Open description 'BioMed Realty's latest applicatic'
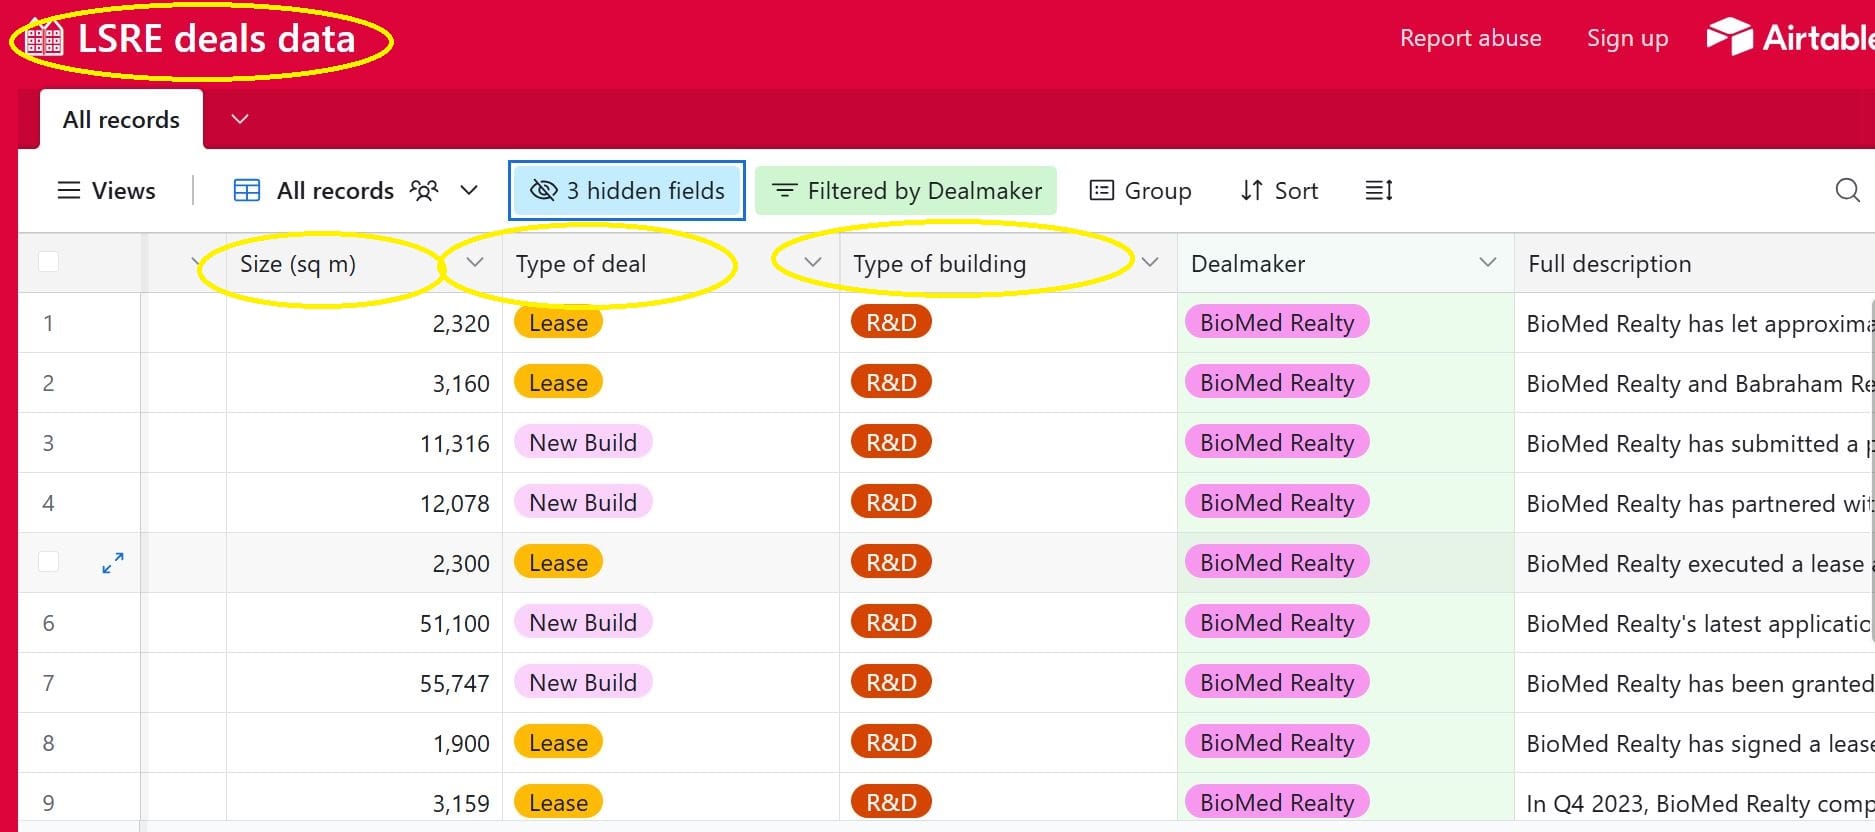This screenshot has width=1875, height=832. point(1695,623)
